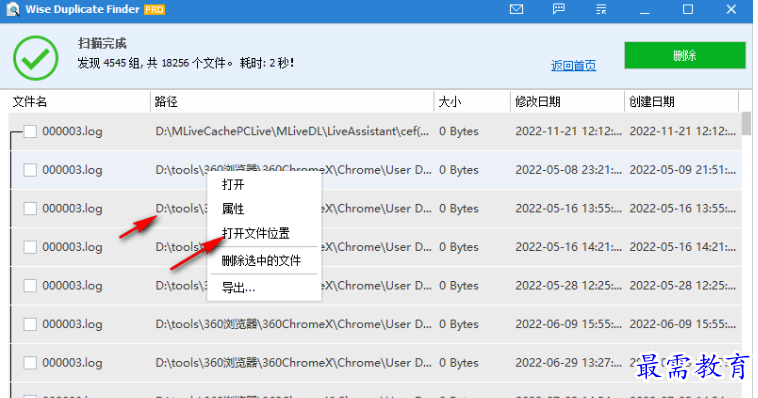Select creation date 2022-05-09 21:51 cell

(683, 170)
